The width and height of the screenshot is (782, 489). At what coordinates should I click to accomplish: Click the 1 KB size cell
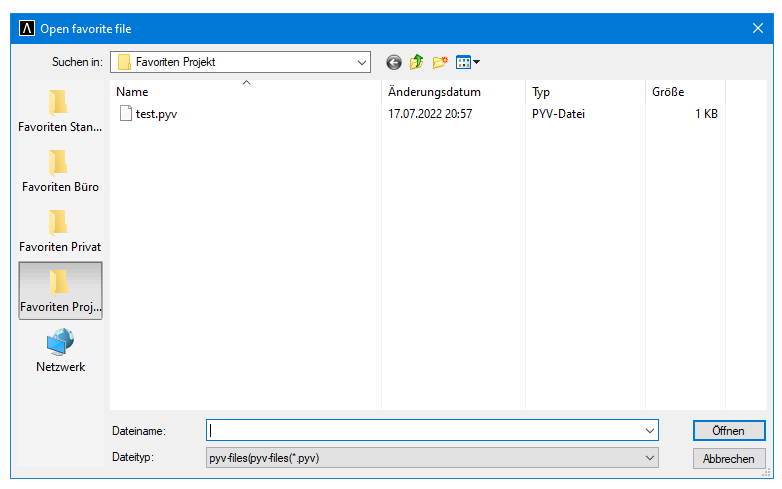[706, 114]
